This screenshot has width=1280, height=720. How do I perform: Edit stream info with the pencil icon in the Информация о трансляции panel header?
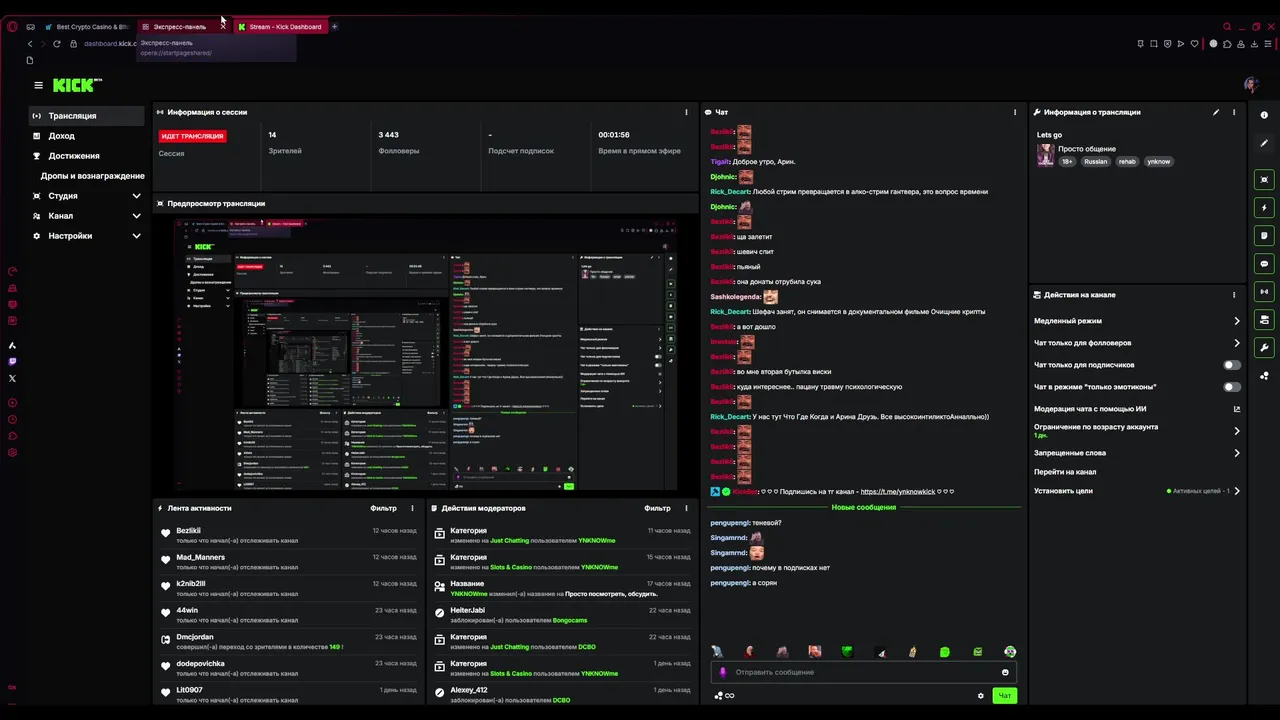click(x=1216, y=112)
